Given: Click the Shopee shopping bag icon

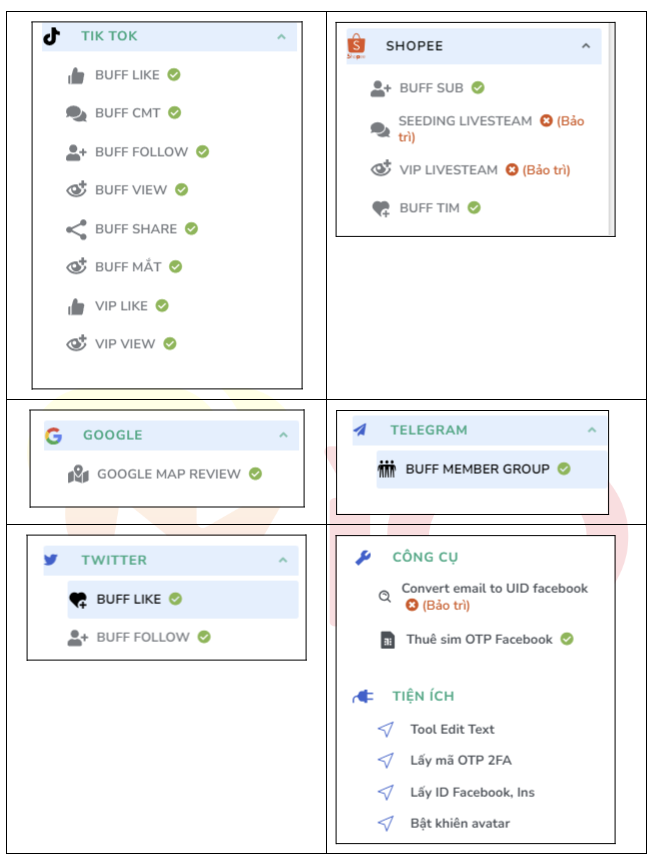Looking at the screenshot, I should coord(356,45).
